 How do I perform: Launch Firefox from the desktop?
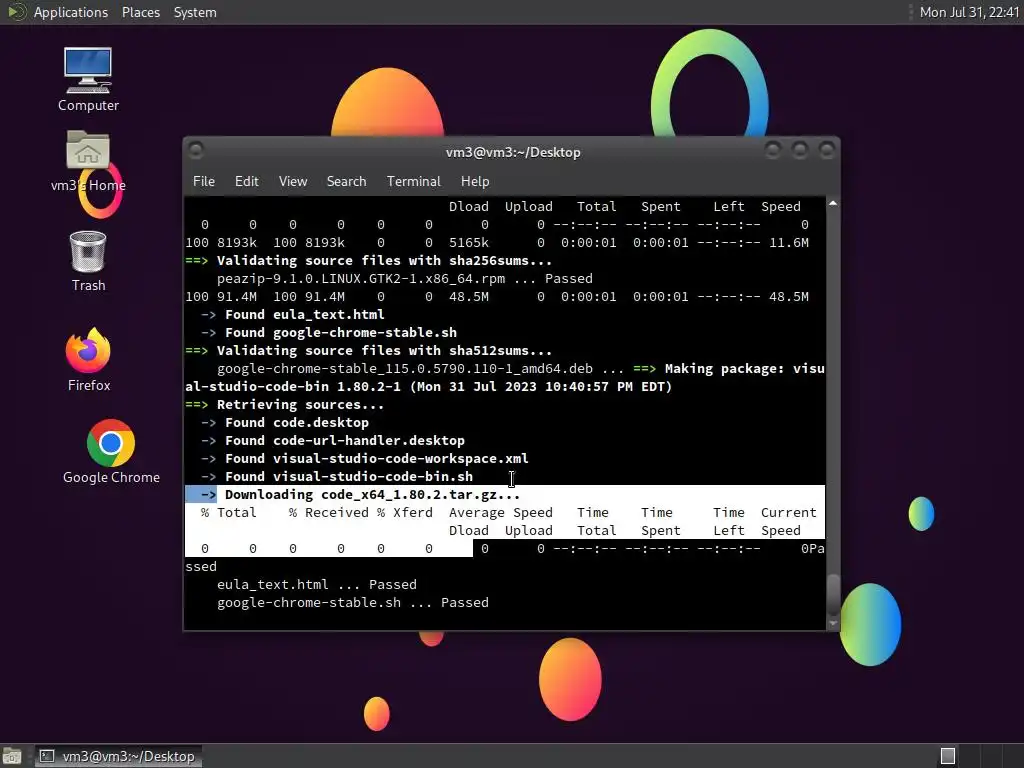(88, 360)
